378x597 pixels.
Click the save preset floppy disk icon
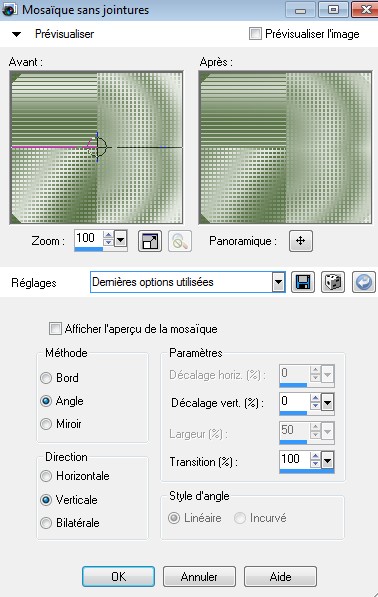pyautogui.click(x=303, y=282)
